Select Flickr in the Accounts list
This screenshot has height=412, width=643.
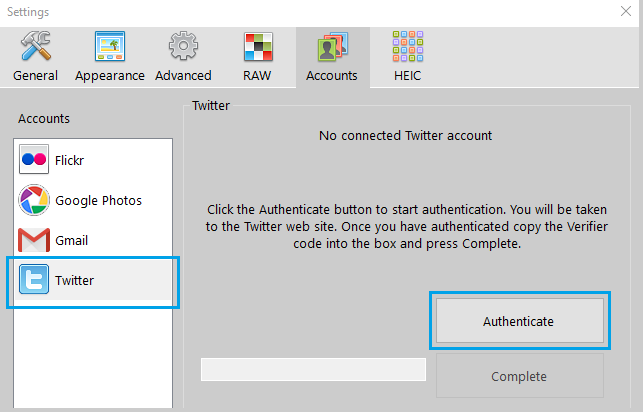point(93,160)
